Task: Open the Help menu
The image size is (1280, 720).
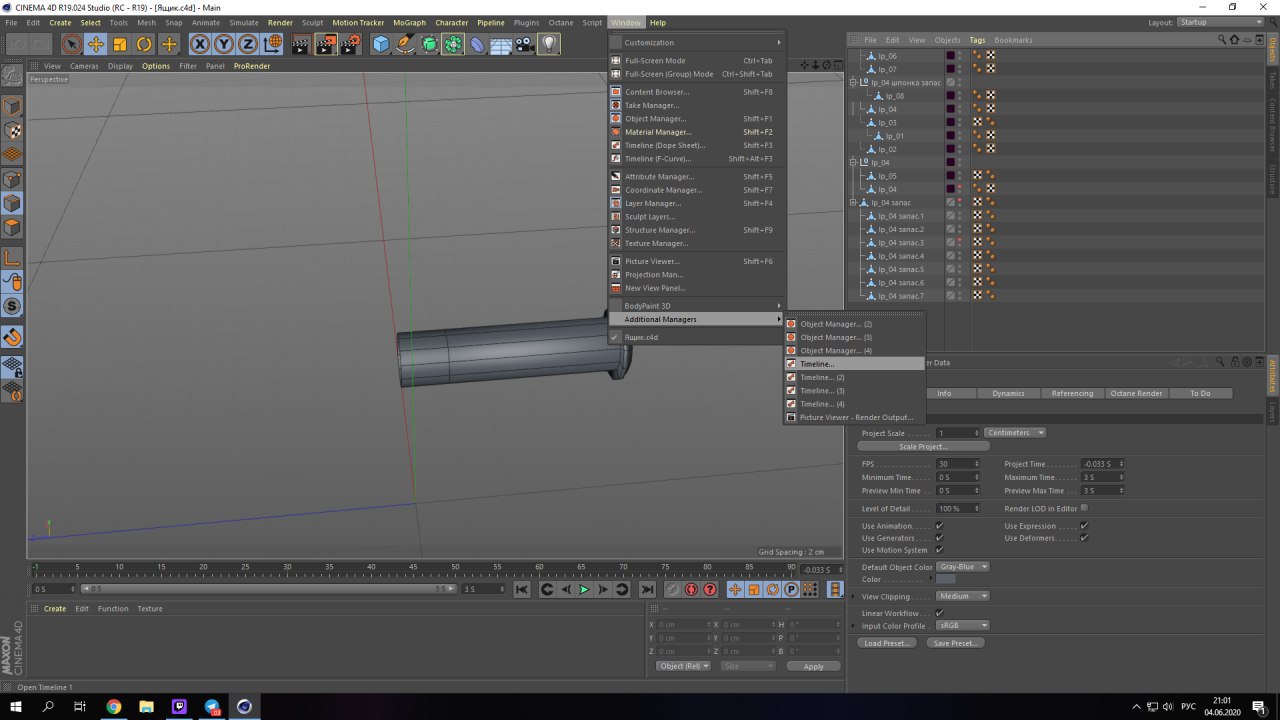Action: (x=657, y=22)
